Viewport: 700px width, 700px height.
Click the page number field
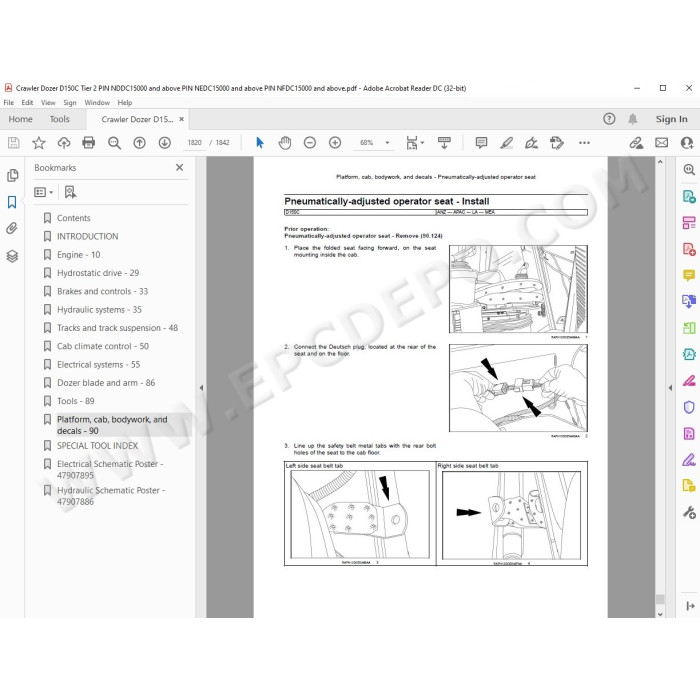(194, 143)
